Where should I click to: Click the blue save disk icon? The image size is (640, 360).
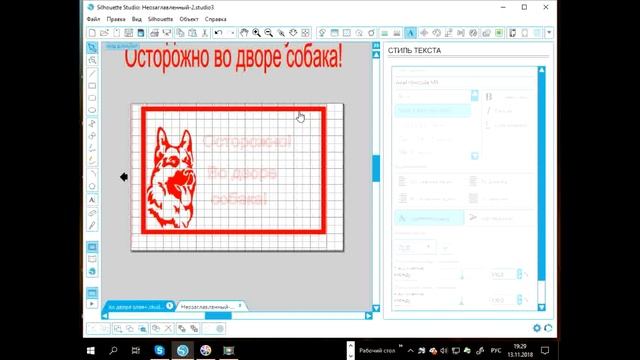[x=141, y=33]
